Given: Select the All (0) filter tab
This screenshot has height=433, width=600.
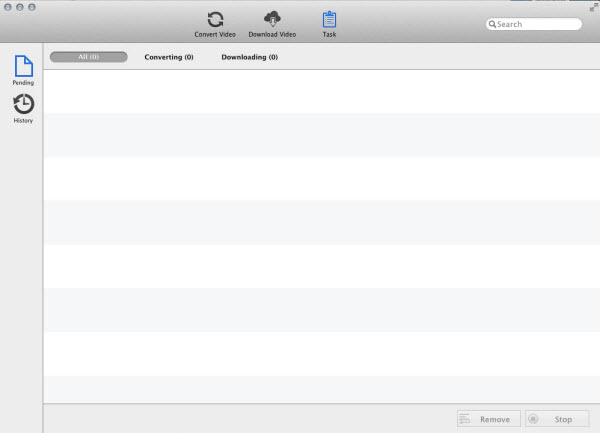Looking at the screenshot, I should pos(88,57).
